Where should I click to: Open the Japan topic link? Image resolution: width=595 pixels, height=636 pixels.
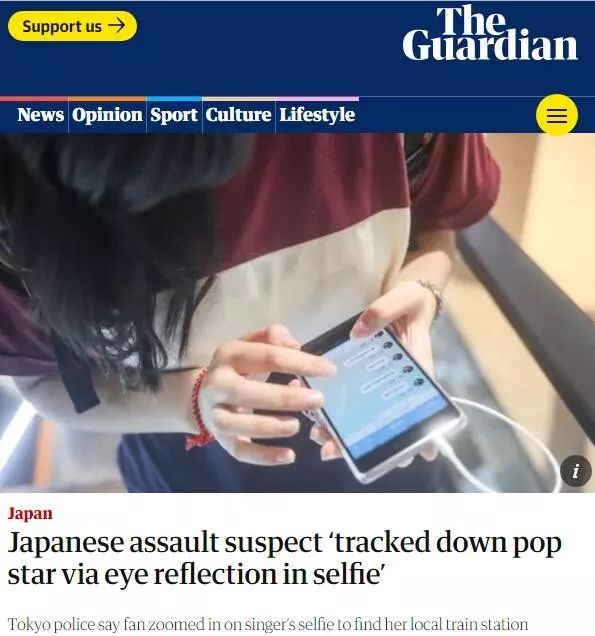click(30, 514)
